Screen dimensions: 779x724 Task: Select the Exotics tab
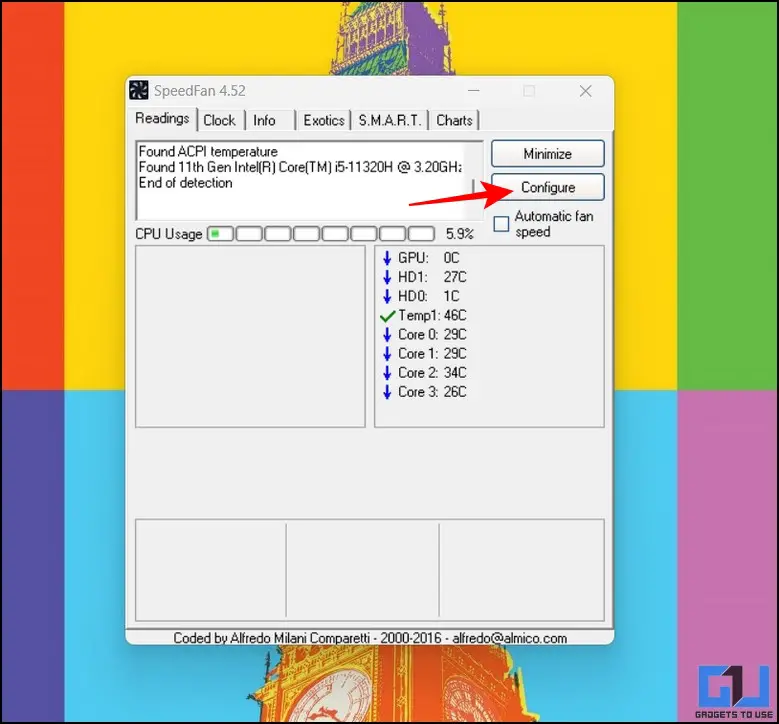(324, 120)
